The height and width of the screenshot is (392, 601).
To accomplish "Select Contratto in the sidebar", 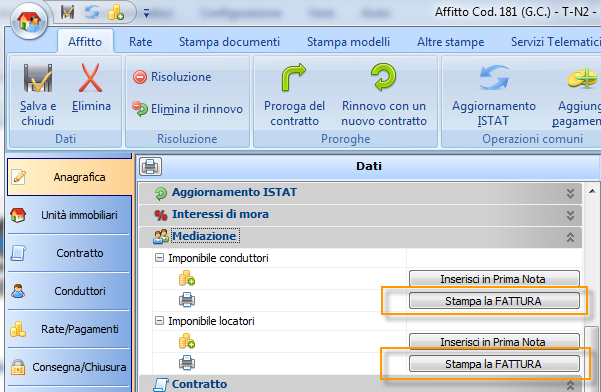I will coord(69,253).
